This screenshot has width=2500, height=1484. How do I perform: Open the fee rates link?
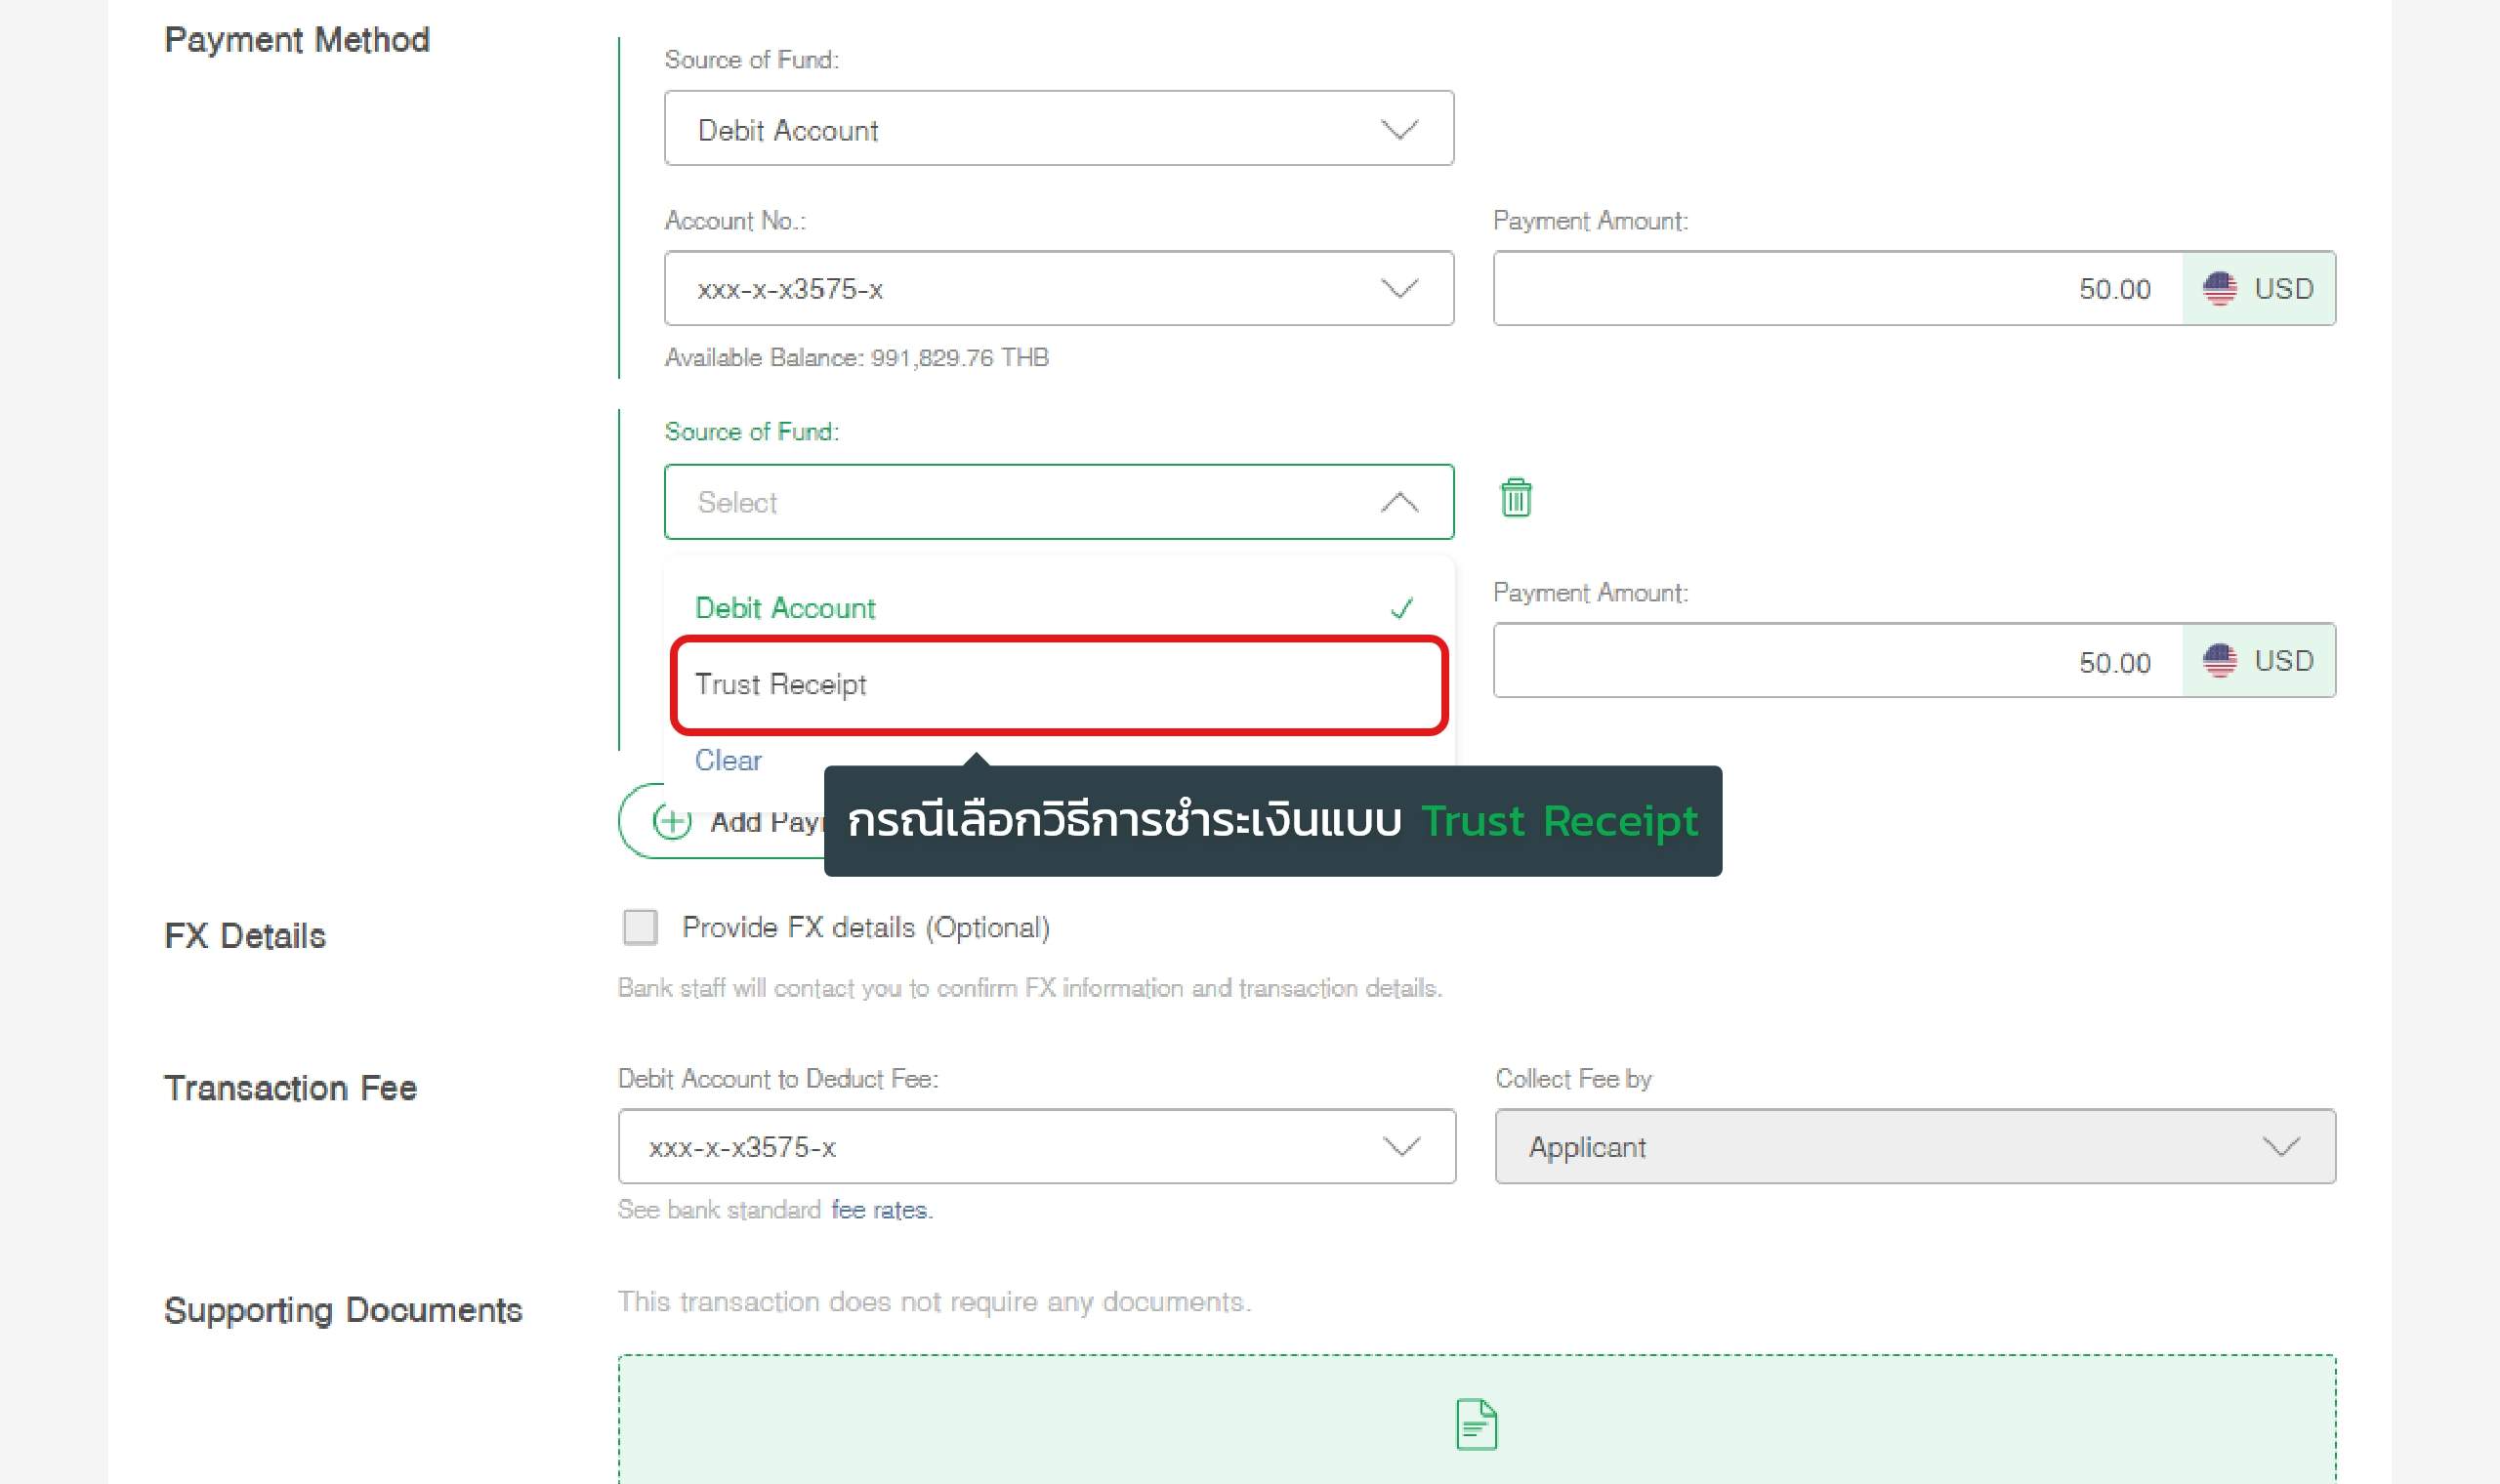pos(881,1210)
